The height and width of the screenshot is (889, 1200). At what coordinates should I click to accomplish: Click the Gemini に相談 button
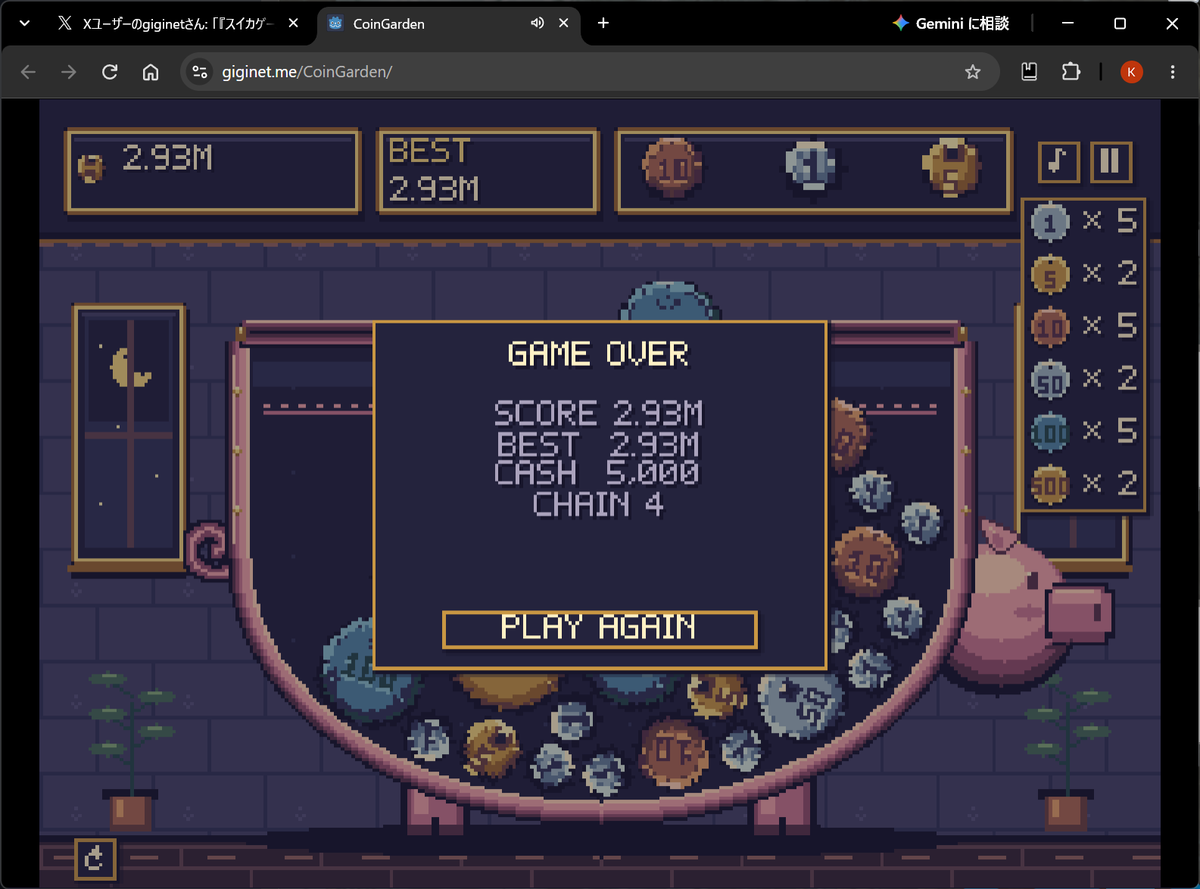click(x=952, y=23)
